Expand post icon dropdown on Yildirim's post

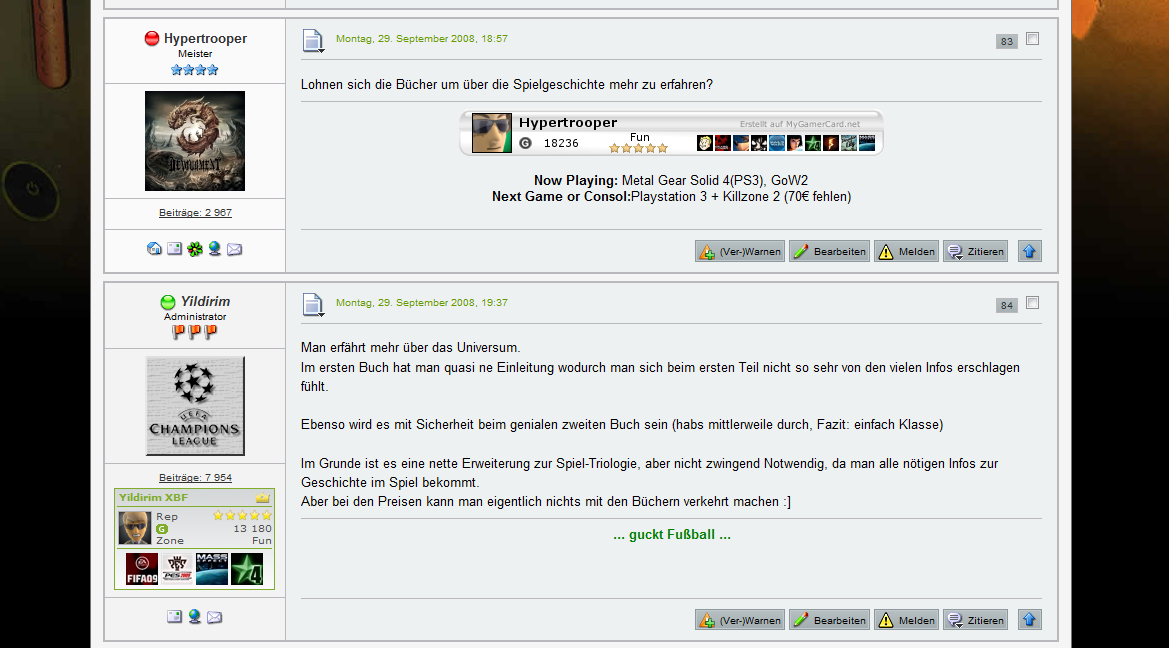(313, 305)
